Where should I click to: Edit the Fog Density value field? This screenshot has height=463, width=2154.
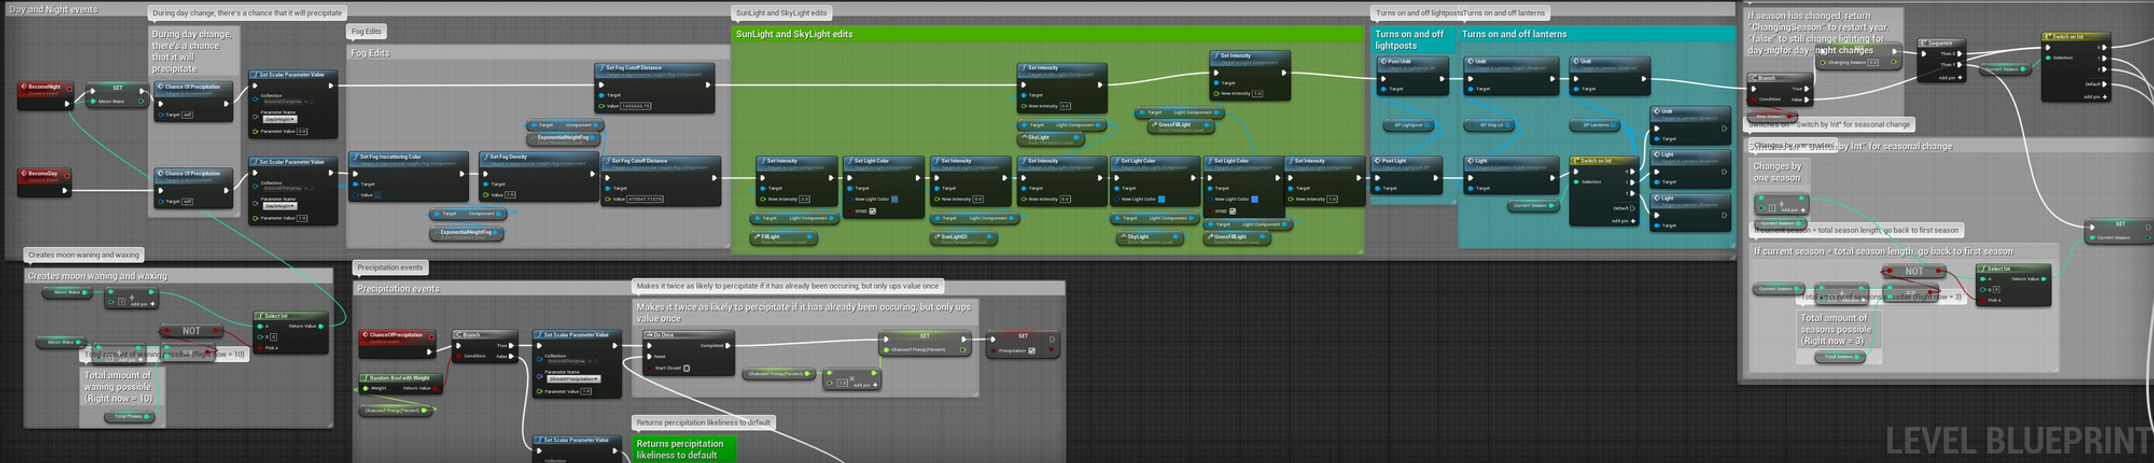[510, 195]
